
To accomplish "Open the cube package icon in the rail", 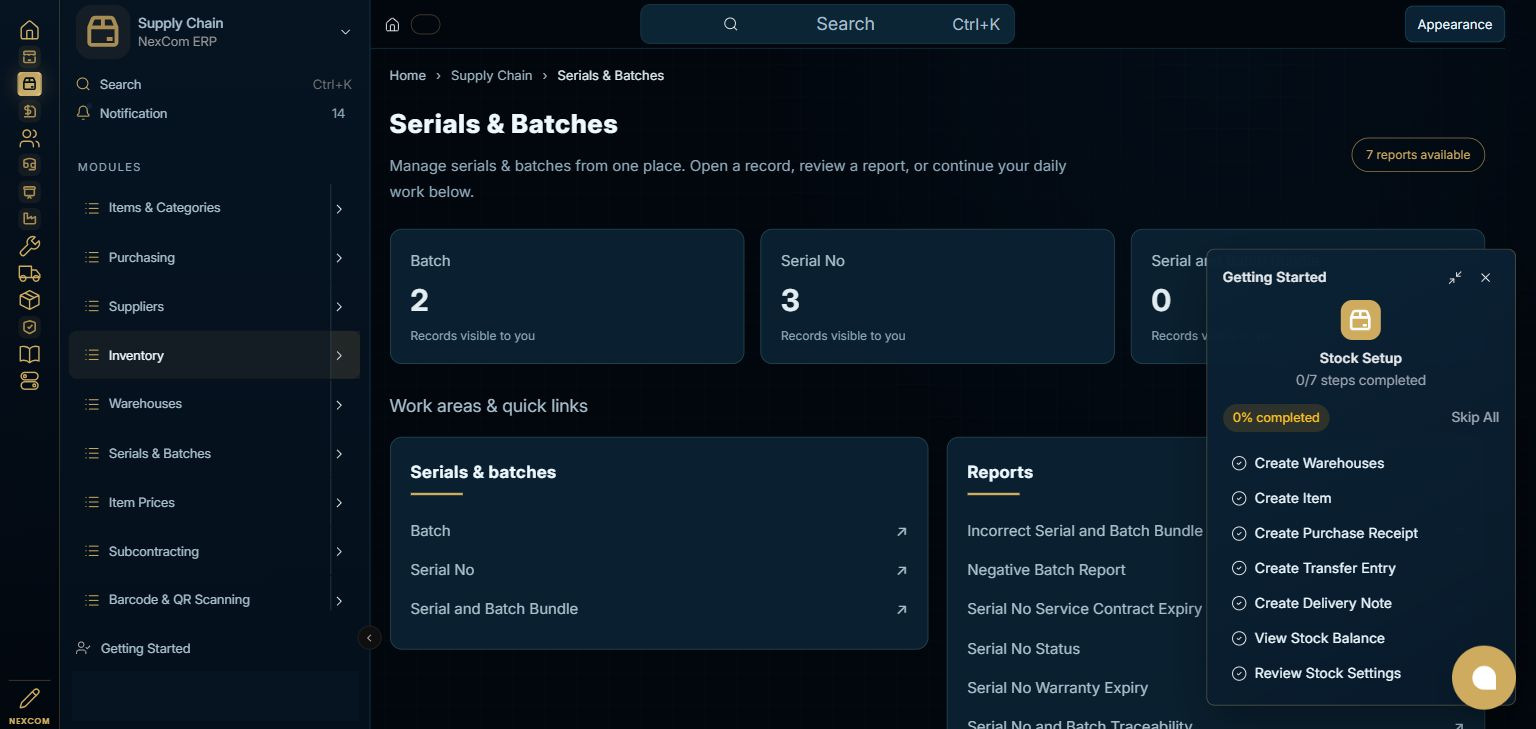I will point(29,300).
